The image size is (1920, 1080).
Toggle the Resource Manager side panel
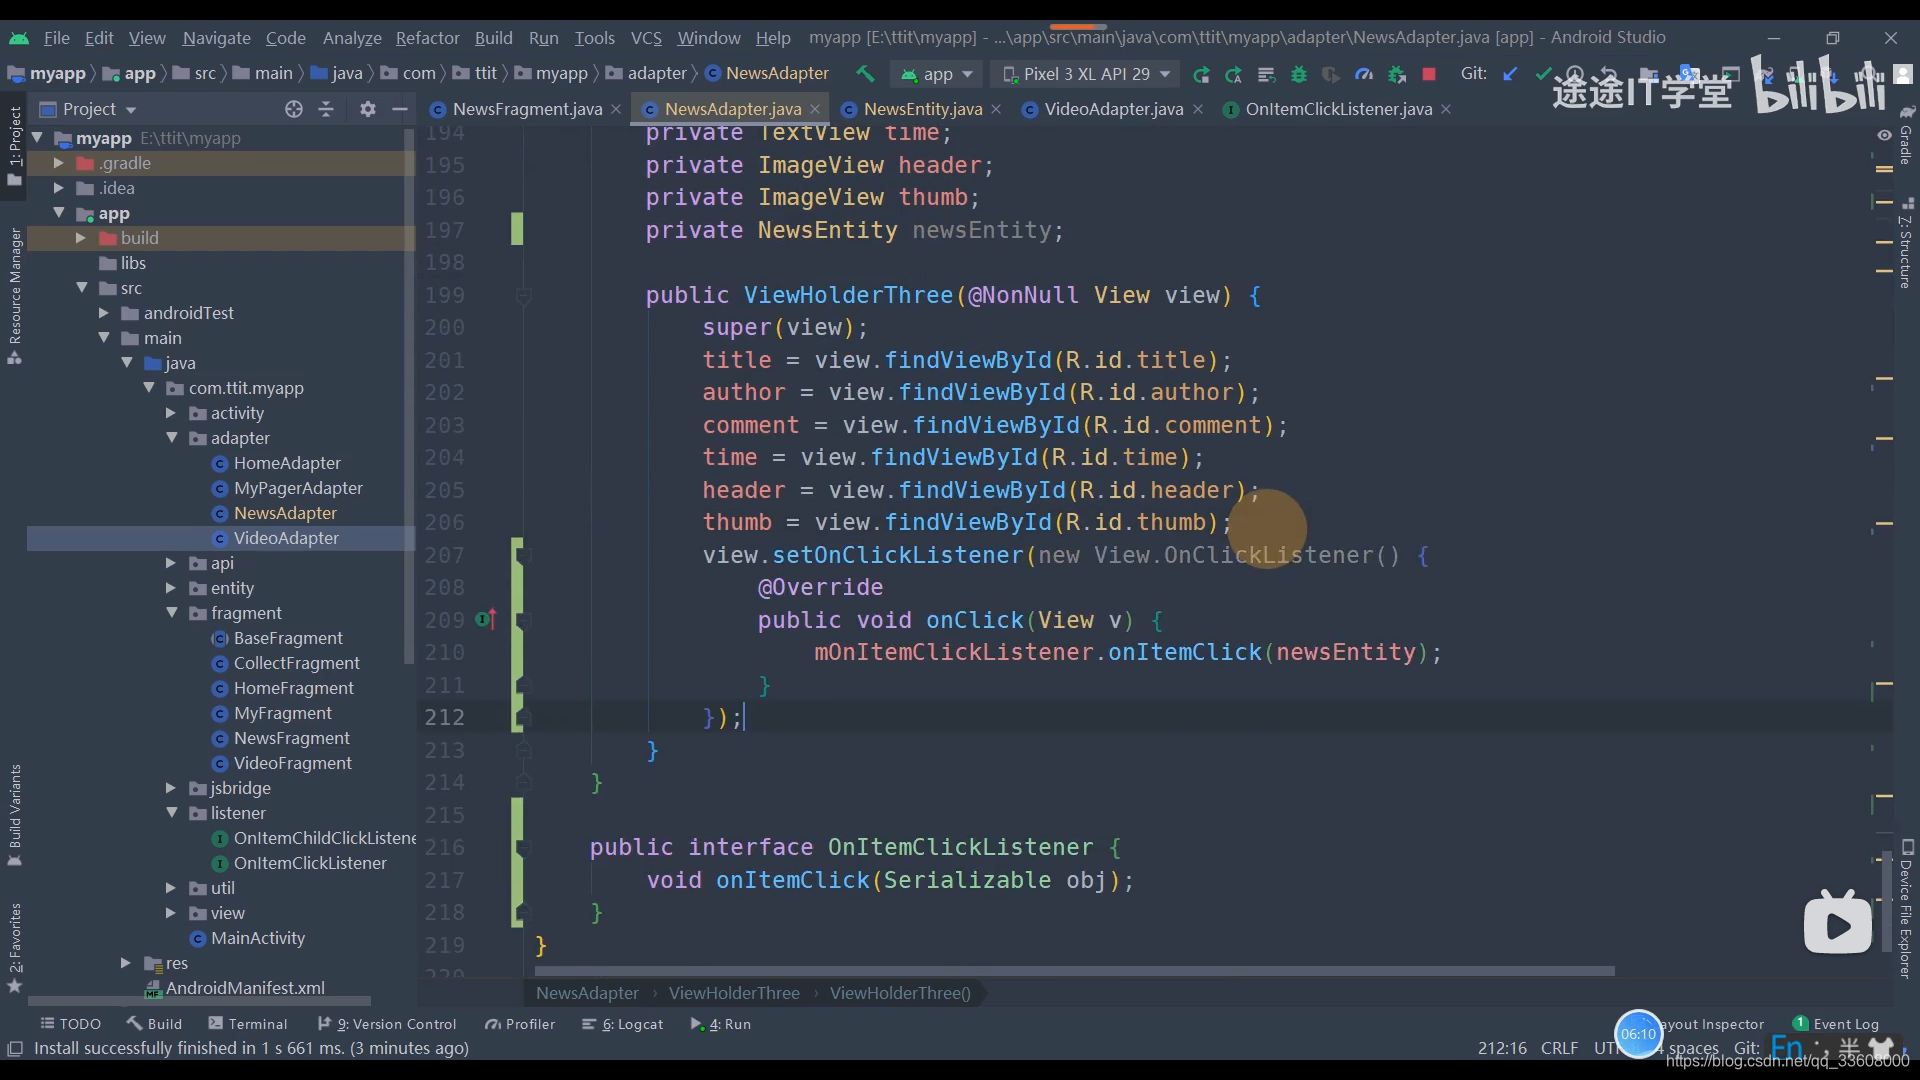(14, 296)
